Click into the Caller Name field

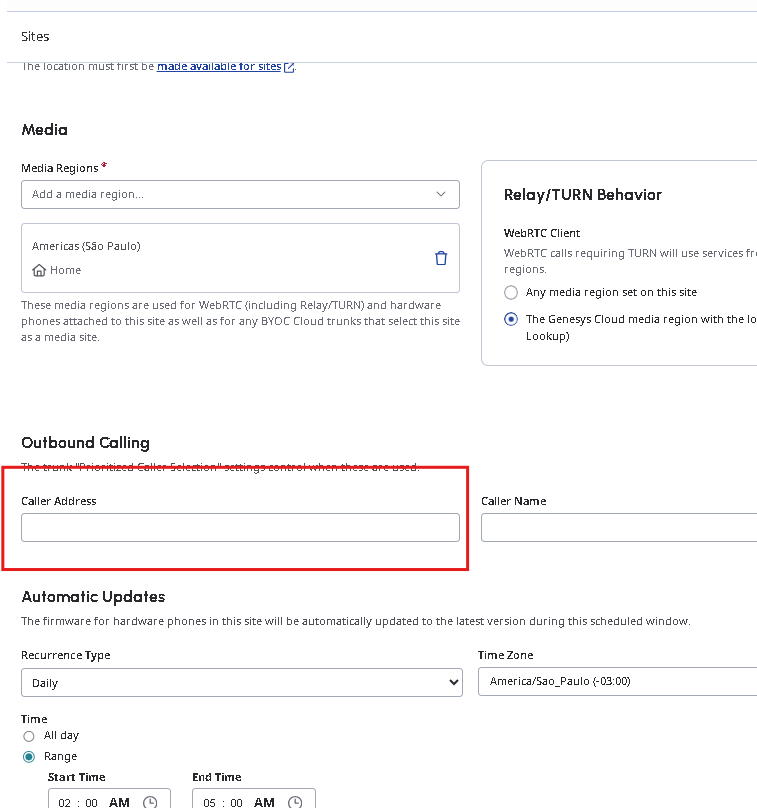618,527
